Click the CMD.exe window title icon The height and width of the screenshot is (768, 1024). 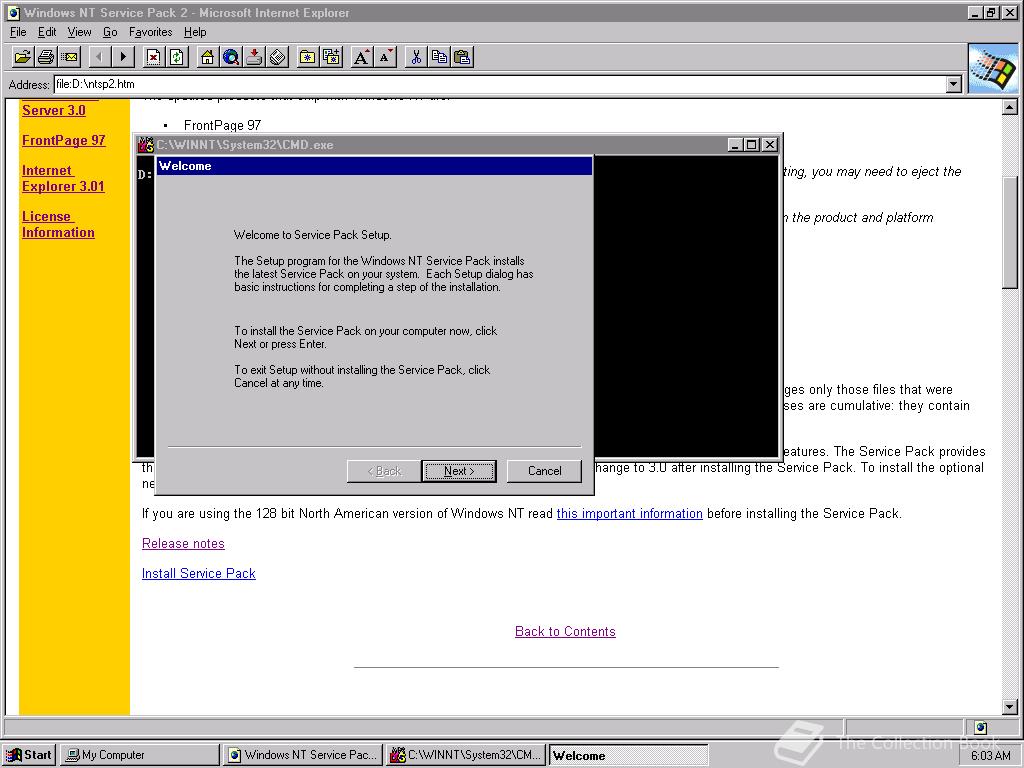[146, 145]
